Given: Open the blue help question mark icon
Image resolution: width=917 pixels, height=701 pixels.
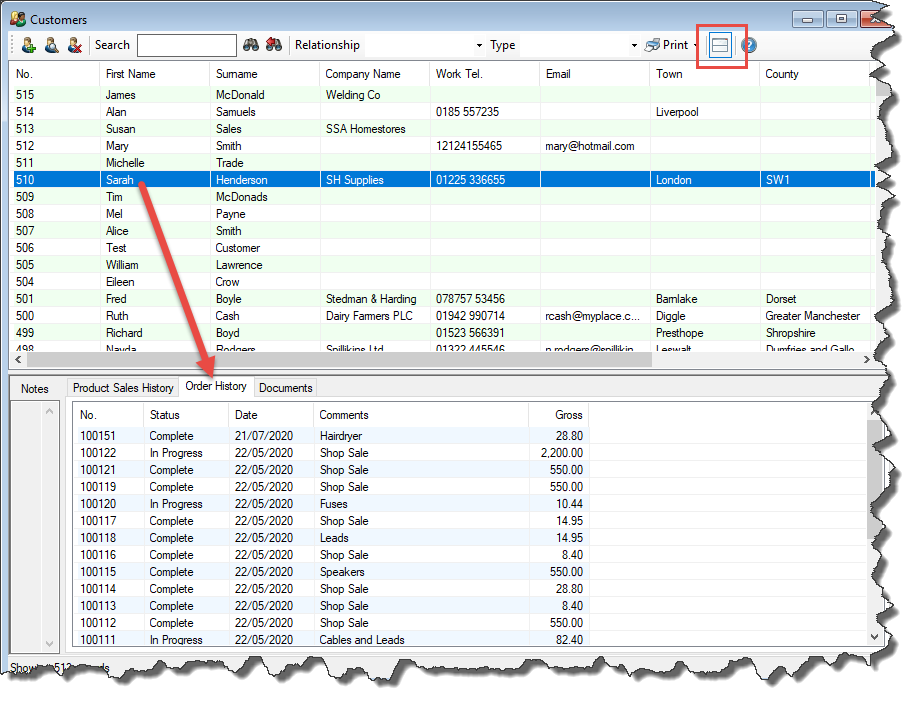Looking at the screenshot, I should 748,45.
